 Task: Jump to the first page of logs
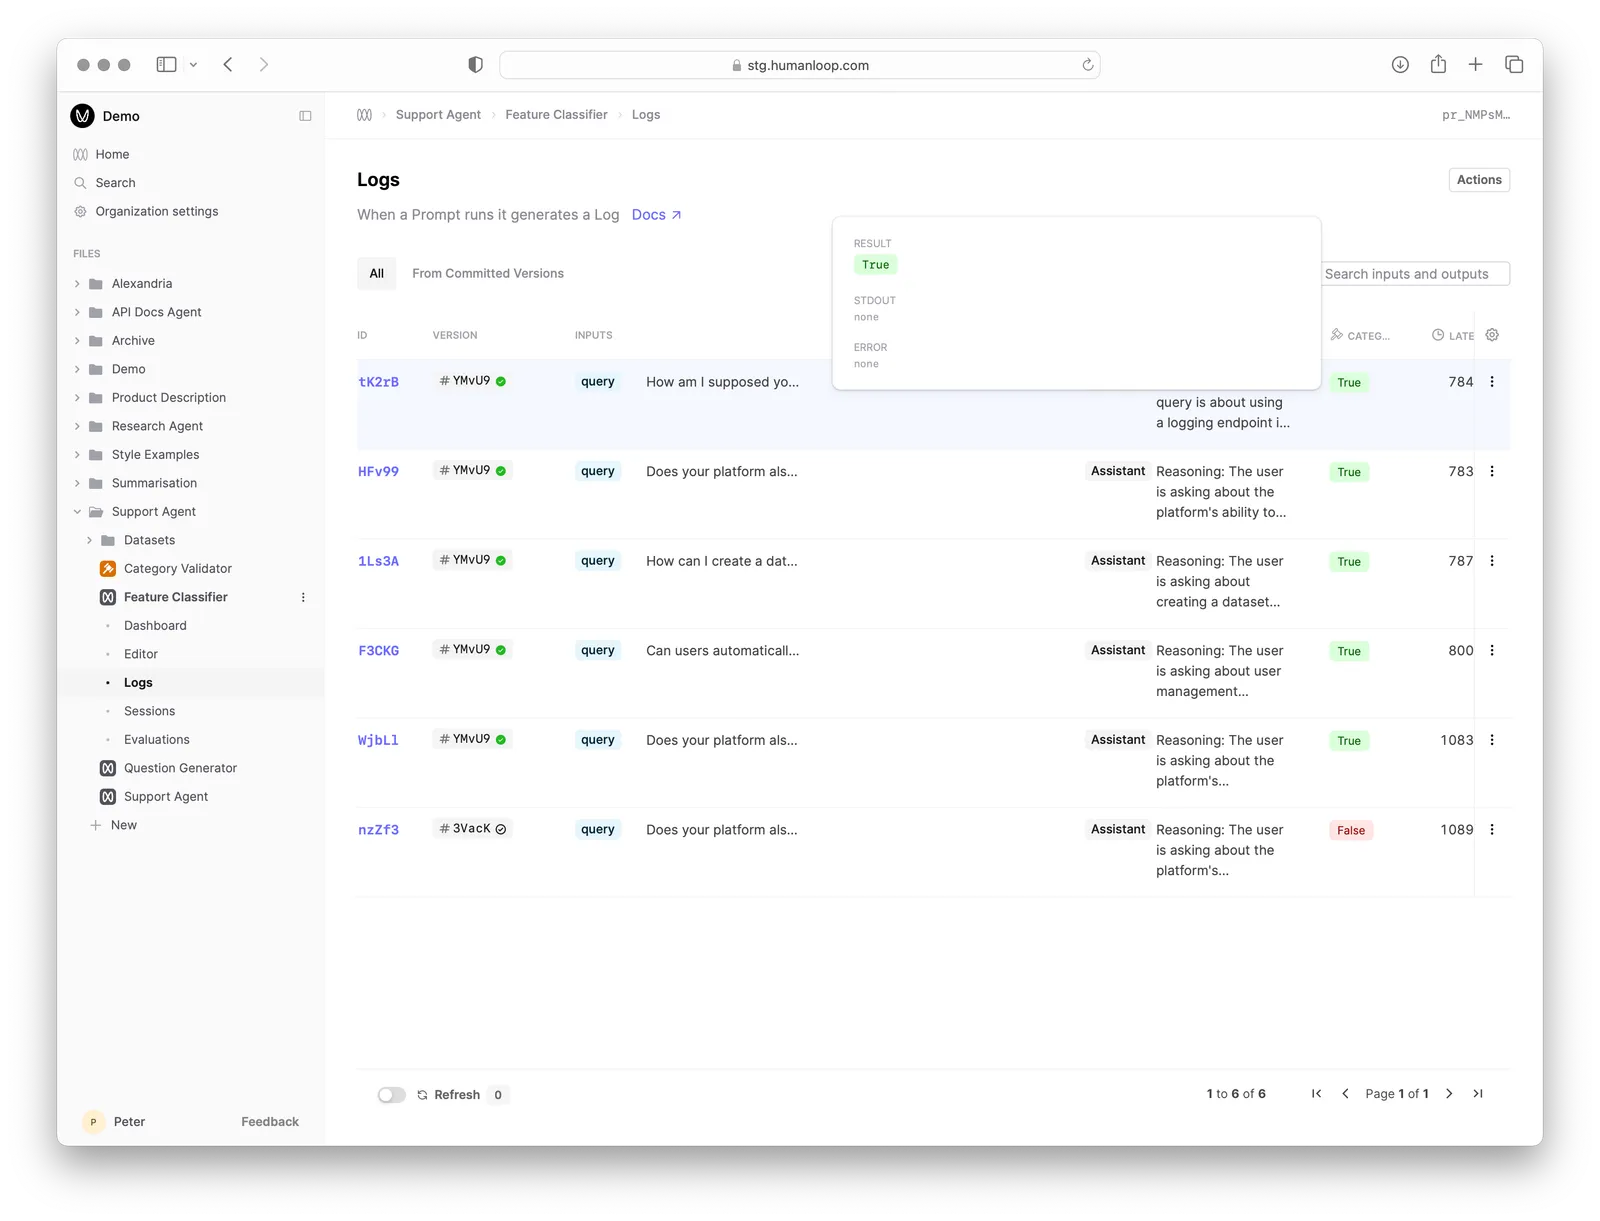[1316, 1094]
